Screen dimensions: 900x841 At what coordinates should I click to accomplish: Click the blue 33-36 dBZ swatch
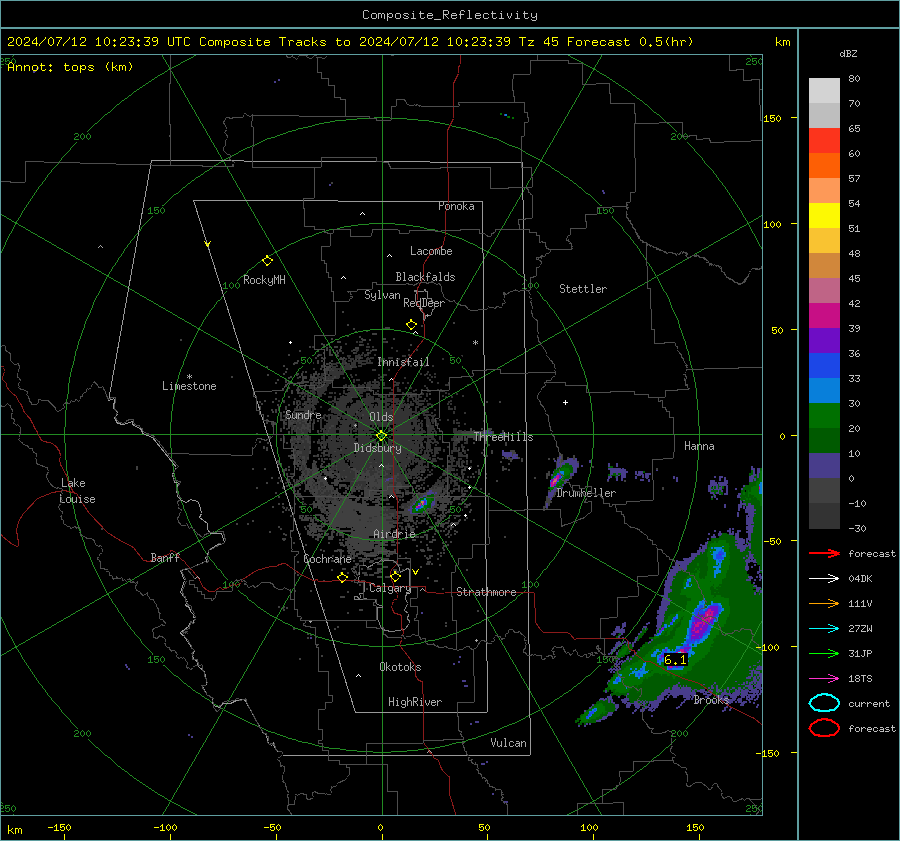(x=824, y=366)
